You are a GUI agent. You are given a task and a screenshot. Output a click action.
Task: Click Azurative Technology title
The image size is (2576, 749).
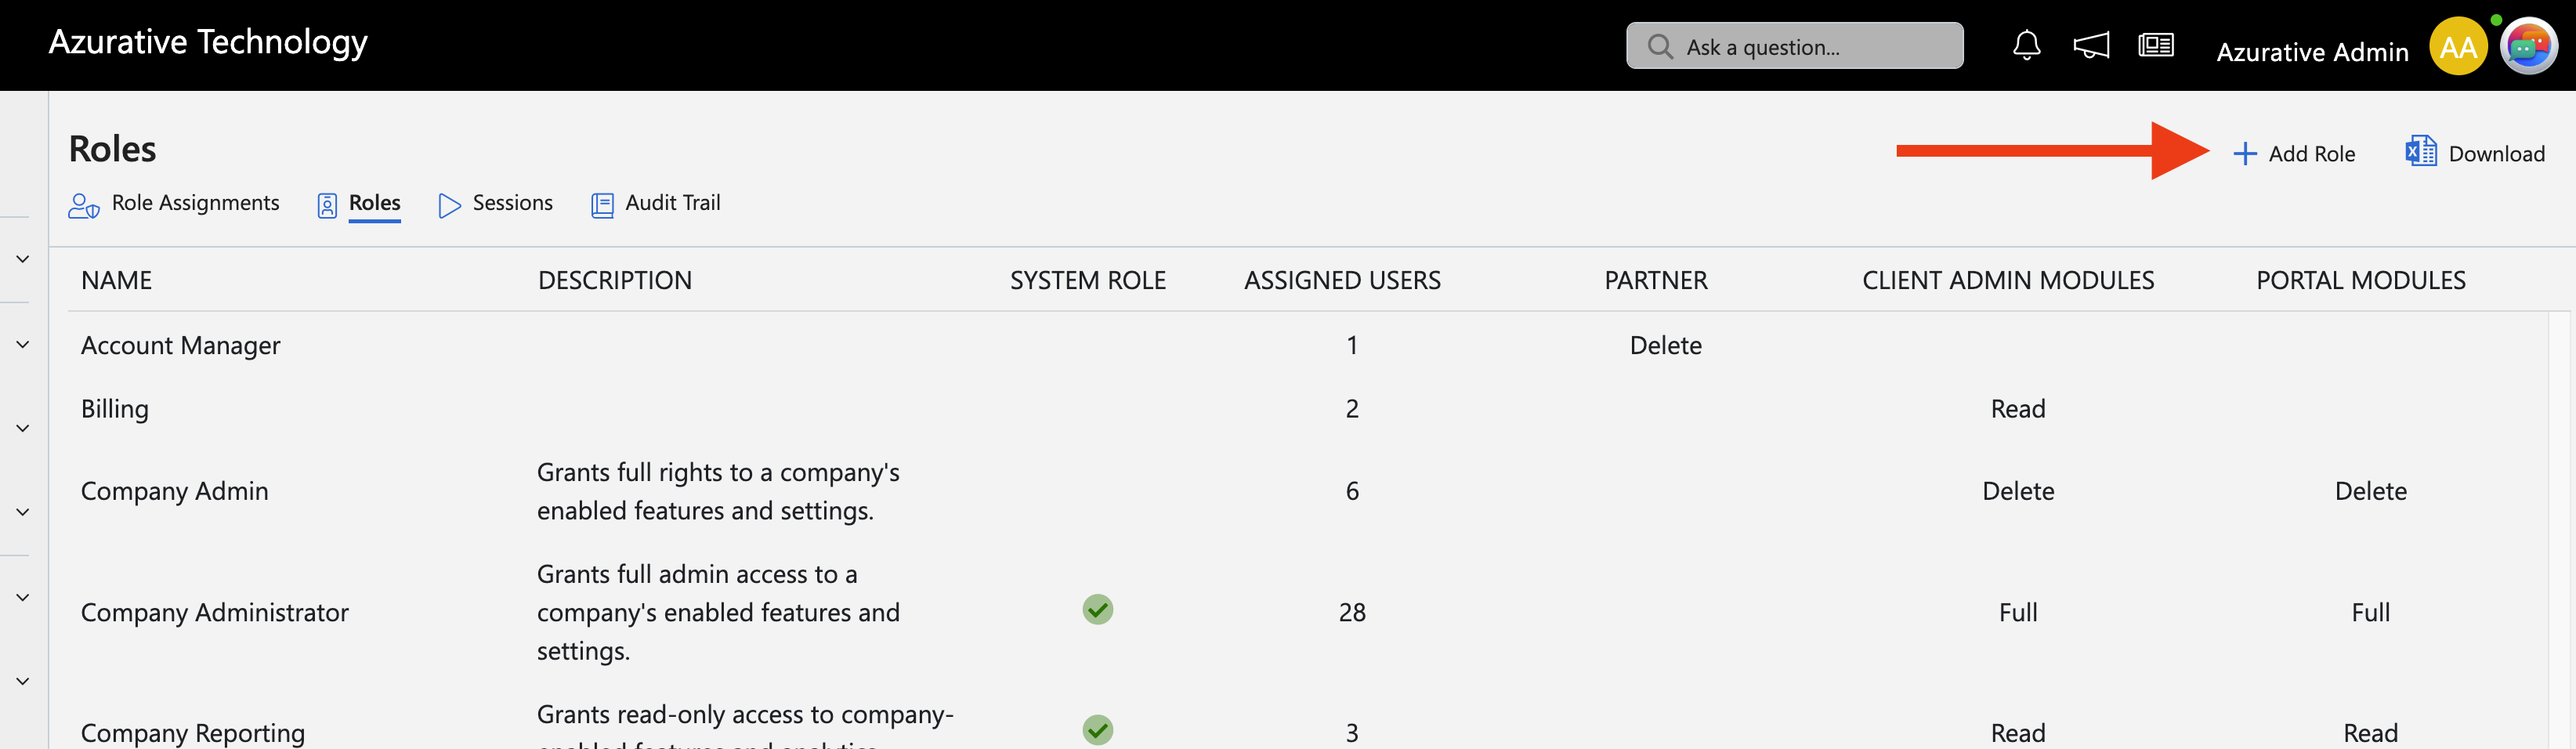click(x=208, y=42)
